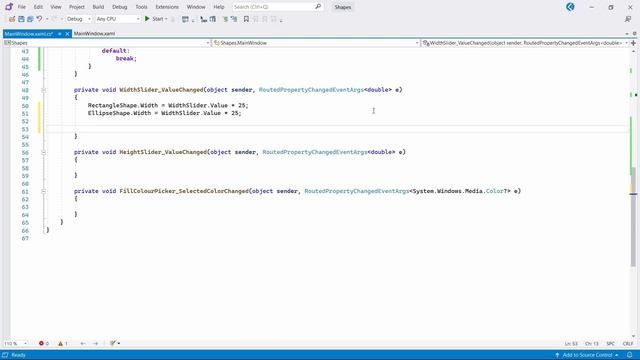The width and height of the screenshot is (640, 360).
Task: Open the Tools menu
Action: click(x=141, y=7)
